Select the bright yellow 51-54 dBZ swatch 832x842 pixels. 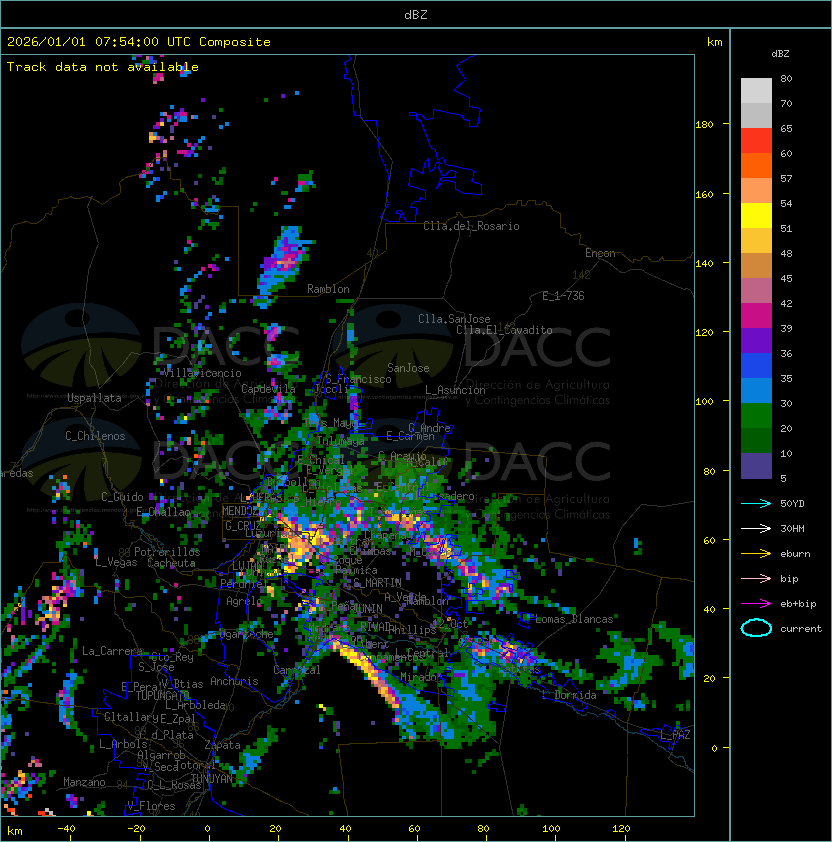pos(756,215)
